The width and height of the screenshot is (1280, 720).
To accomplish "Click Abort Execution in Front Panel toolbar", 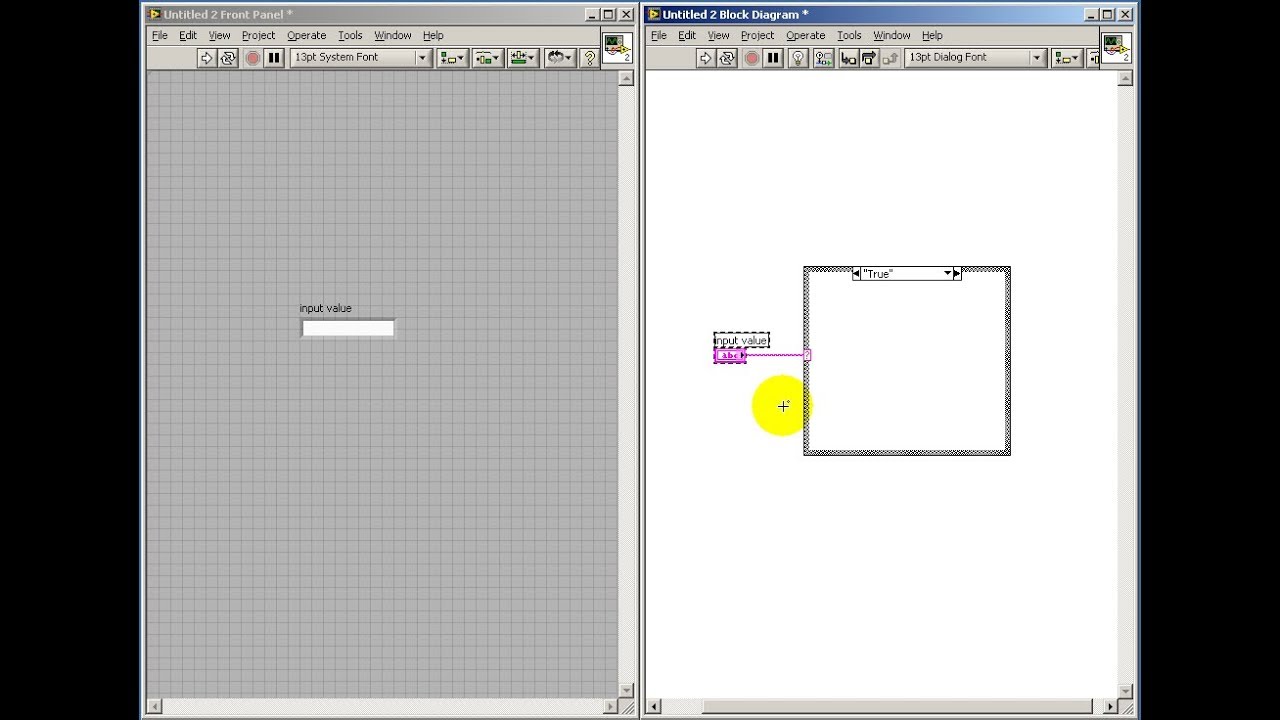I will coord(252,58).
